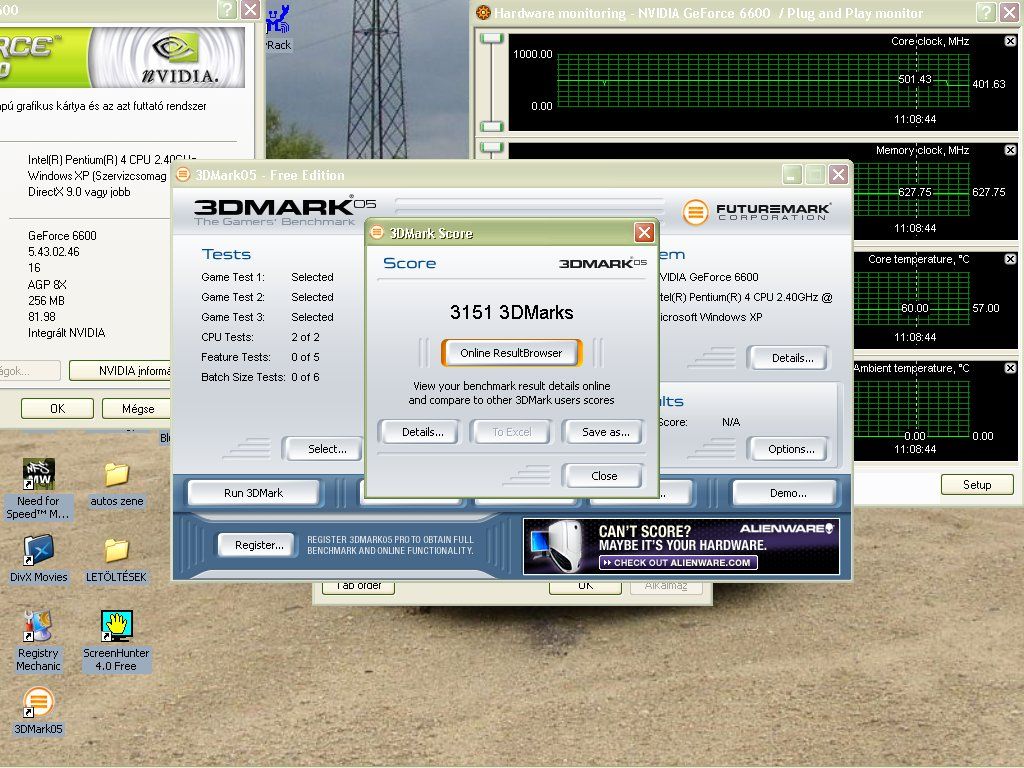Open the autos zene folder
Viewport: 1024px width, 768px height.
[x=116, y=485]
